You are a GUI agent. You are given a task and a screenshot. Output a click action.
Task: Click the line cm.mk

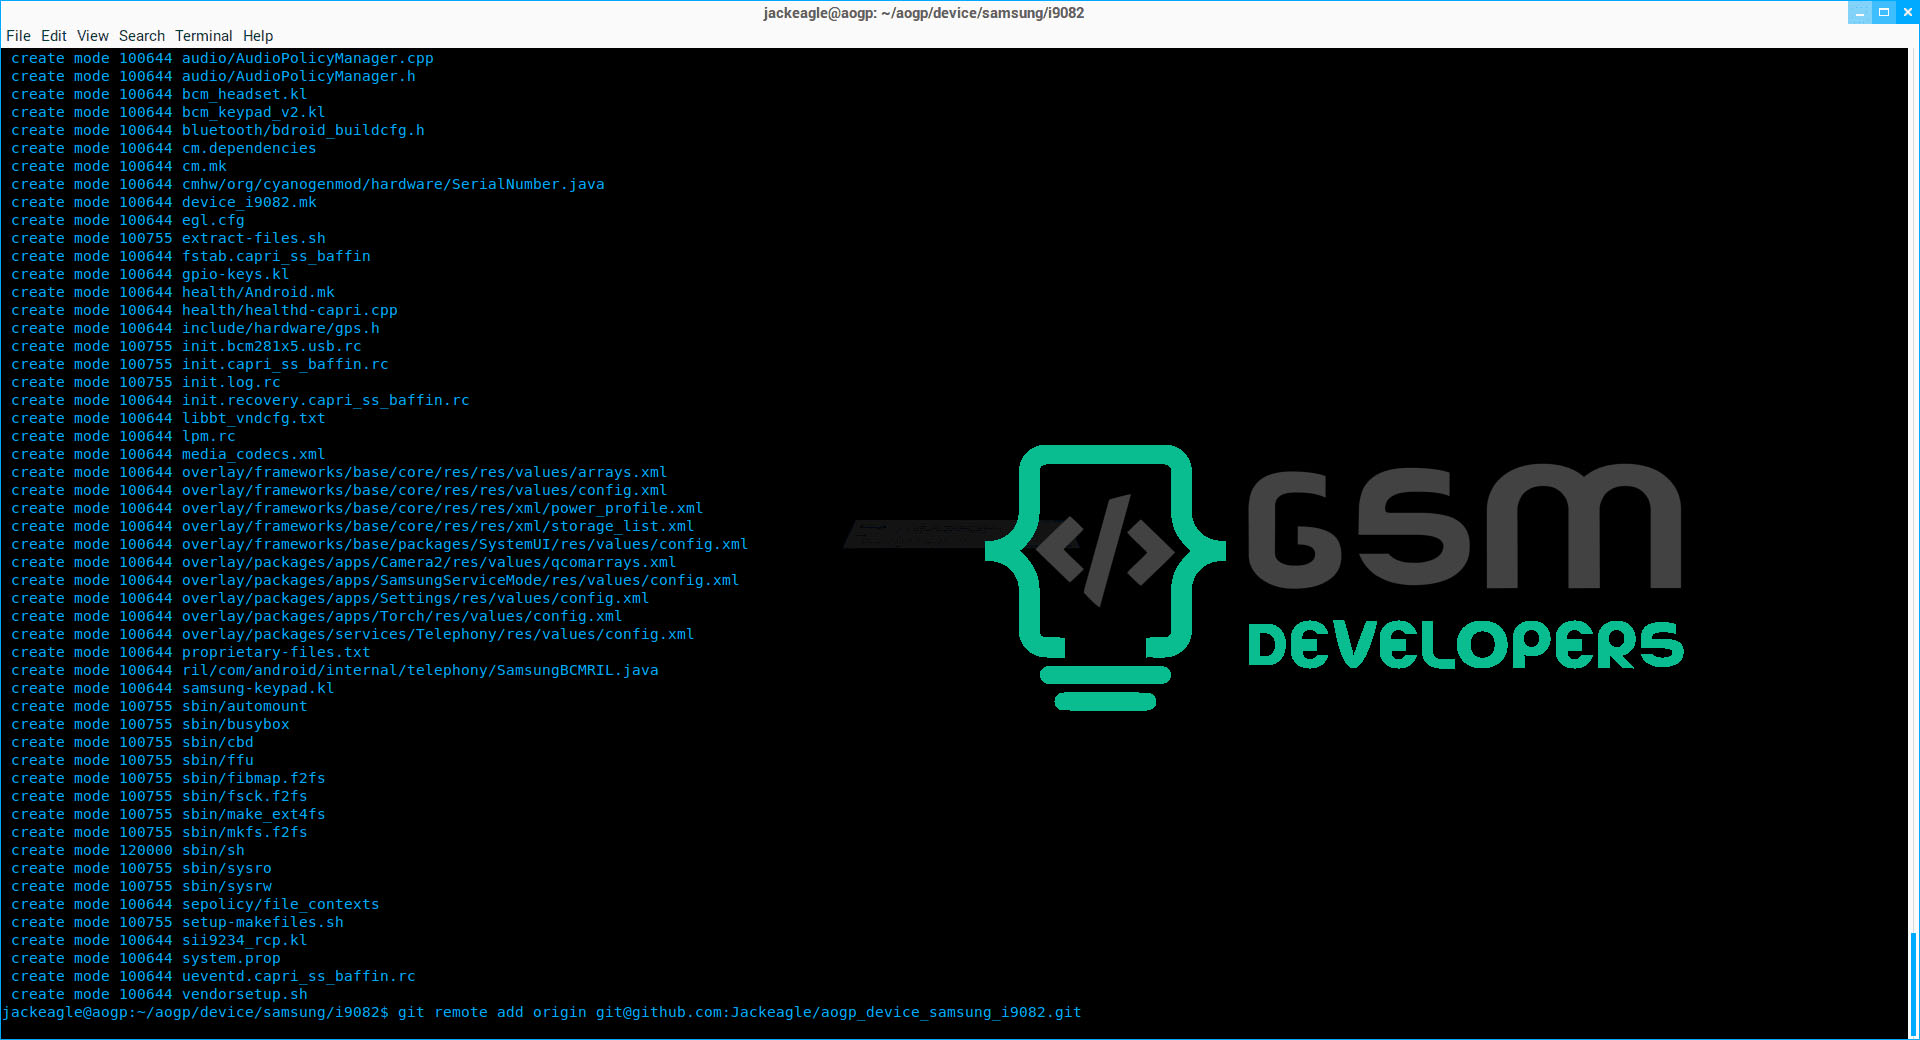click(x=119, y=167)
